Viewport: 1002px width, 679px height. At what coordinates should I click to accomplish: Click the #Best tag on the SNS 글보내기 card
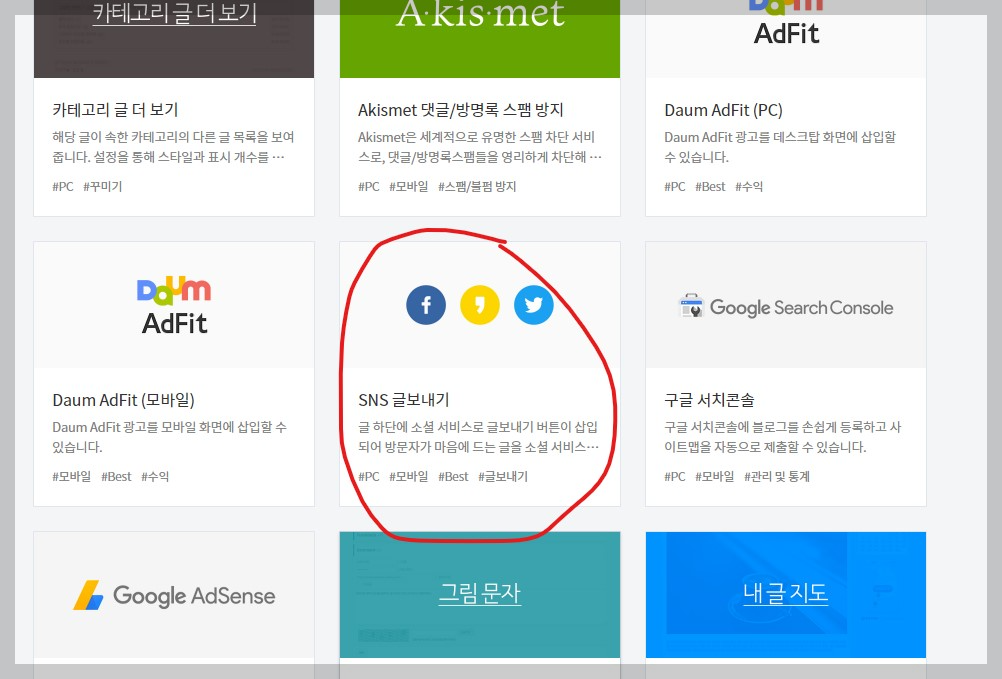452,476
